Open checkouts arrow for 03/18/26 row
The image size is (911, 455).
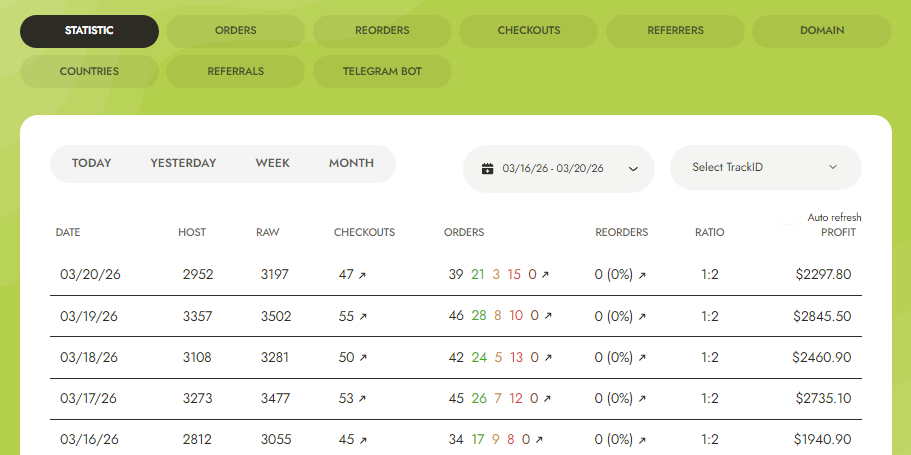tap(363, 359)
